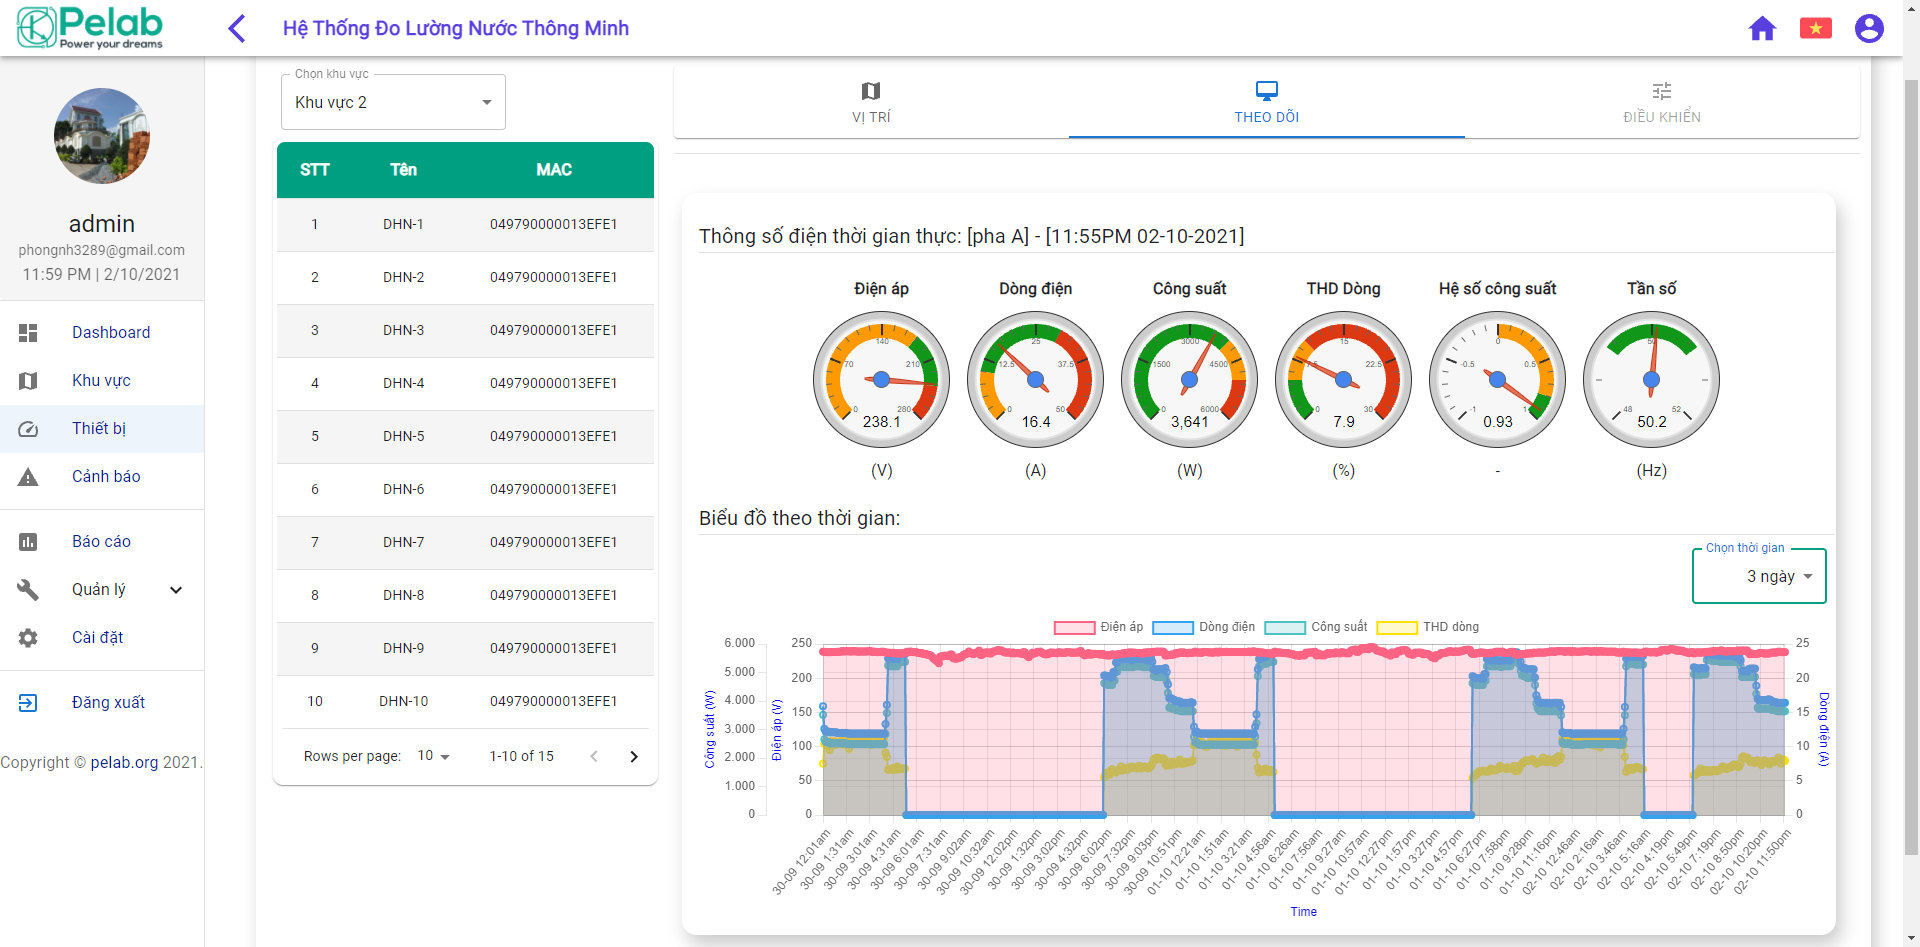Click the back arrow in header
Image resolution: width=1920 pixels, height=947 pixels.
pyautogui.click(x=237, y=28)
